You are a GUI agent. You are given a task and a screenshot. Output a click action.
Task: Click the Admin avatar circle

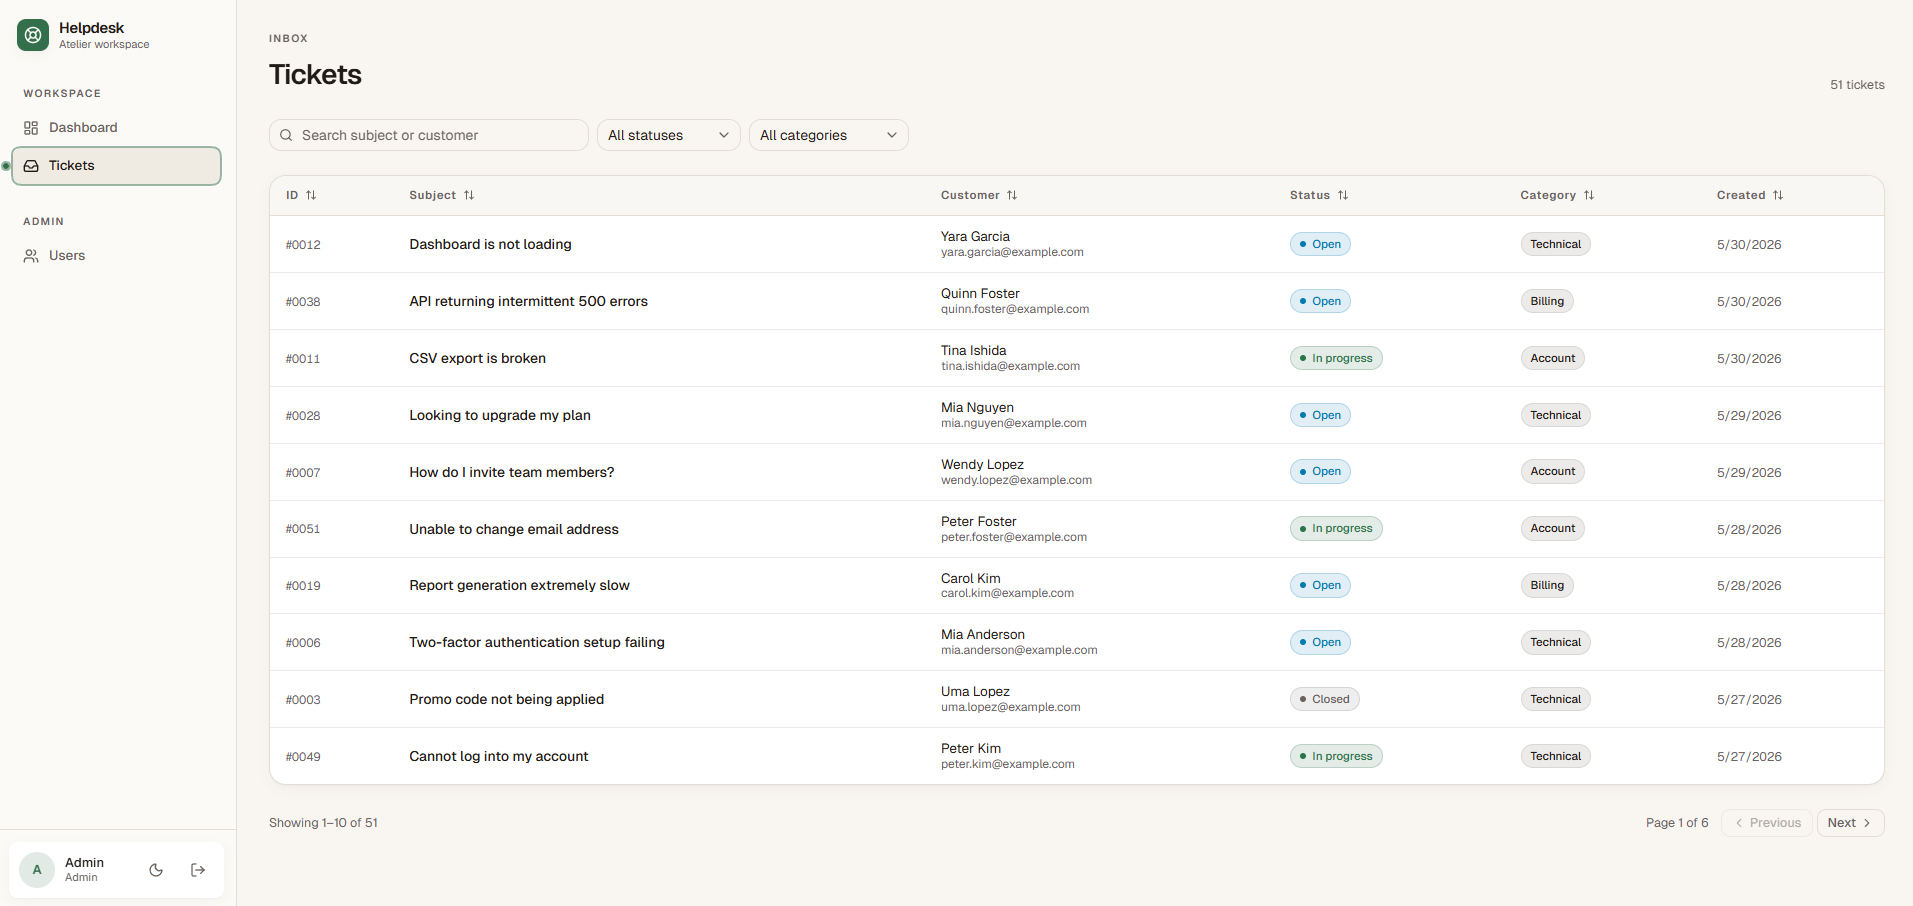pos(37,870)
